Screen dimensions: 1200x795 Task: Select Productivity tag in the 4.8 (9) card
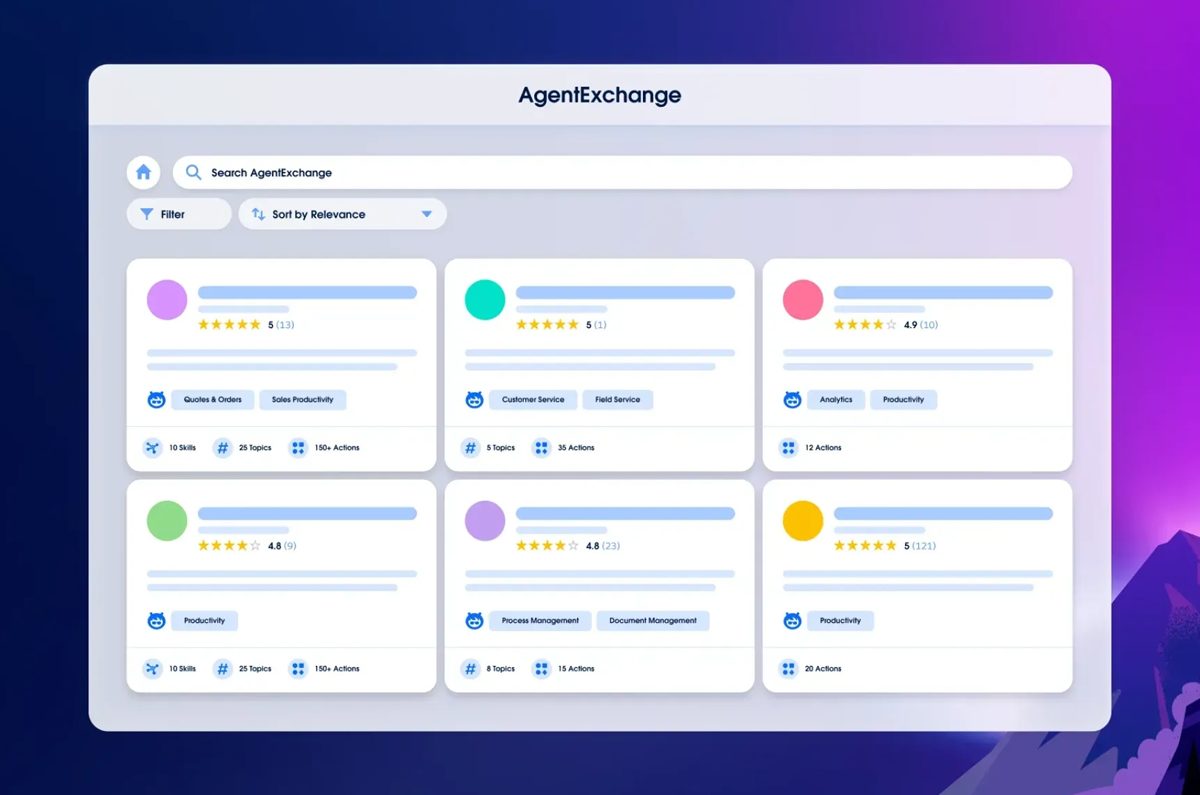(x=205, y=621)
